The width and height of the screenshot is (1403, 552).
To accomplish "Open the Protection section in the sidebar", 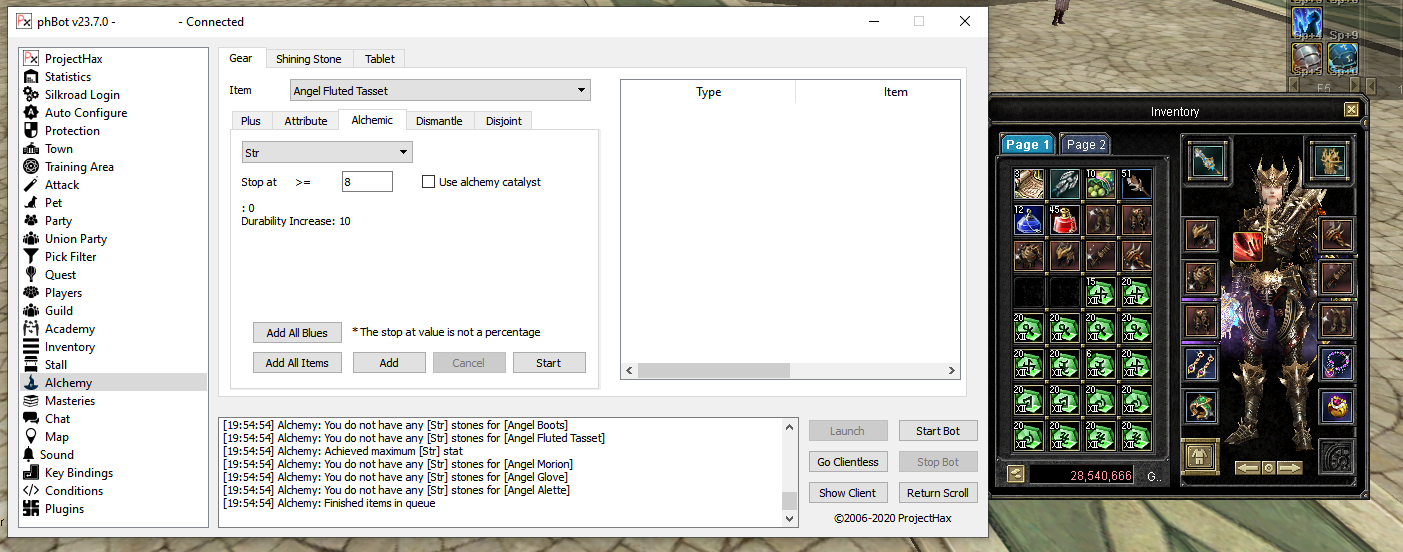I will (72, 131).
